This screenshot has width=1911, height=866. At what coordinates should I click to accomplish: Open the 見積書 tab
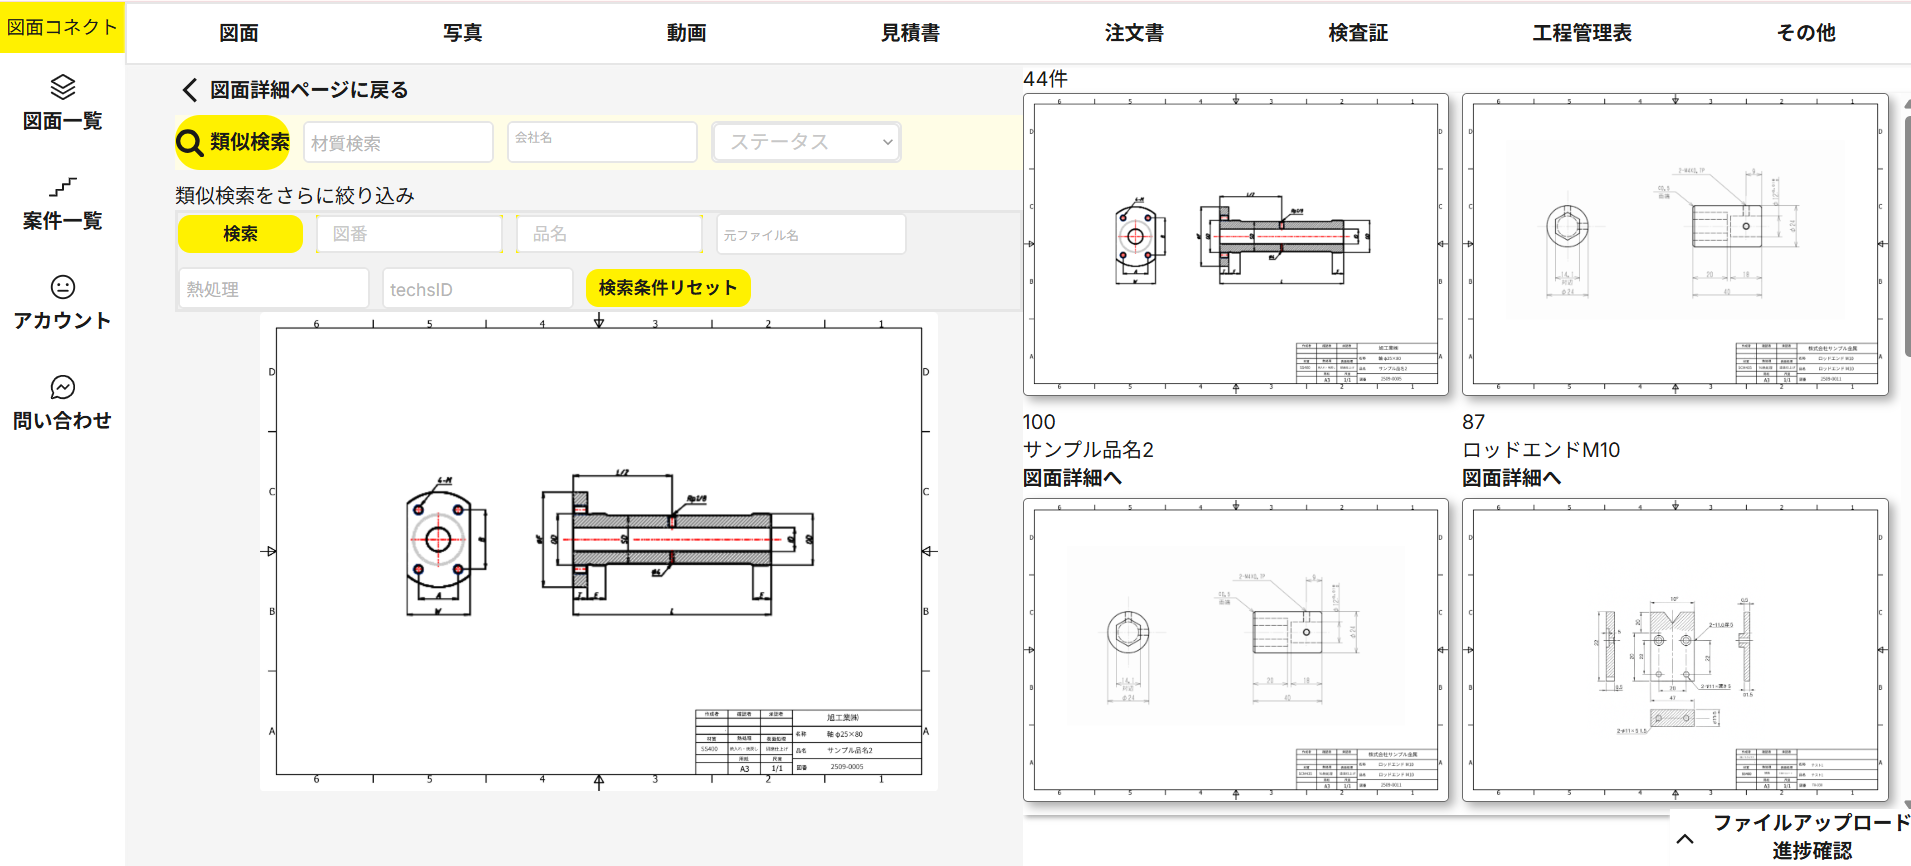pyautogui.click(x=910, y=33)
